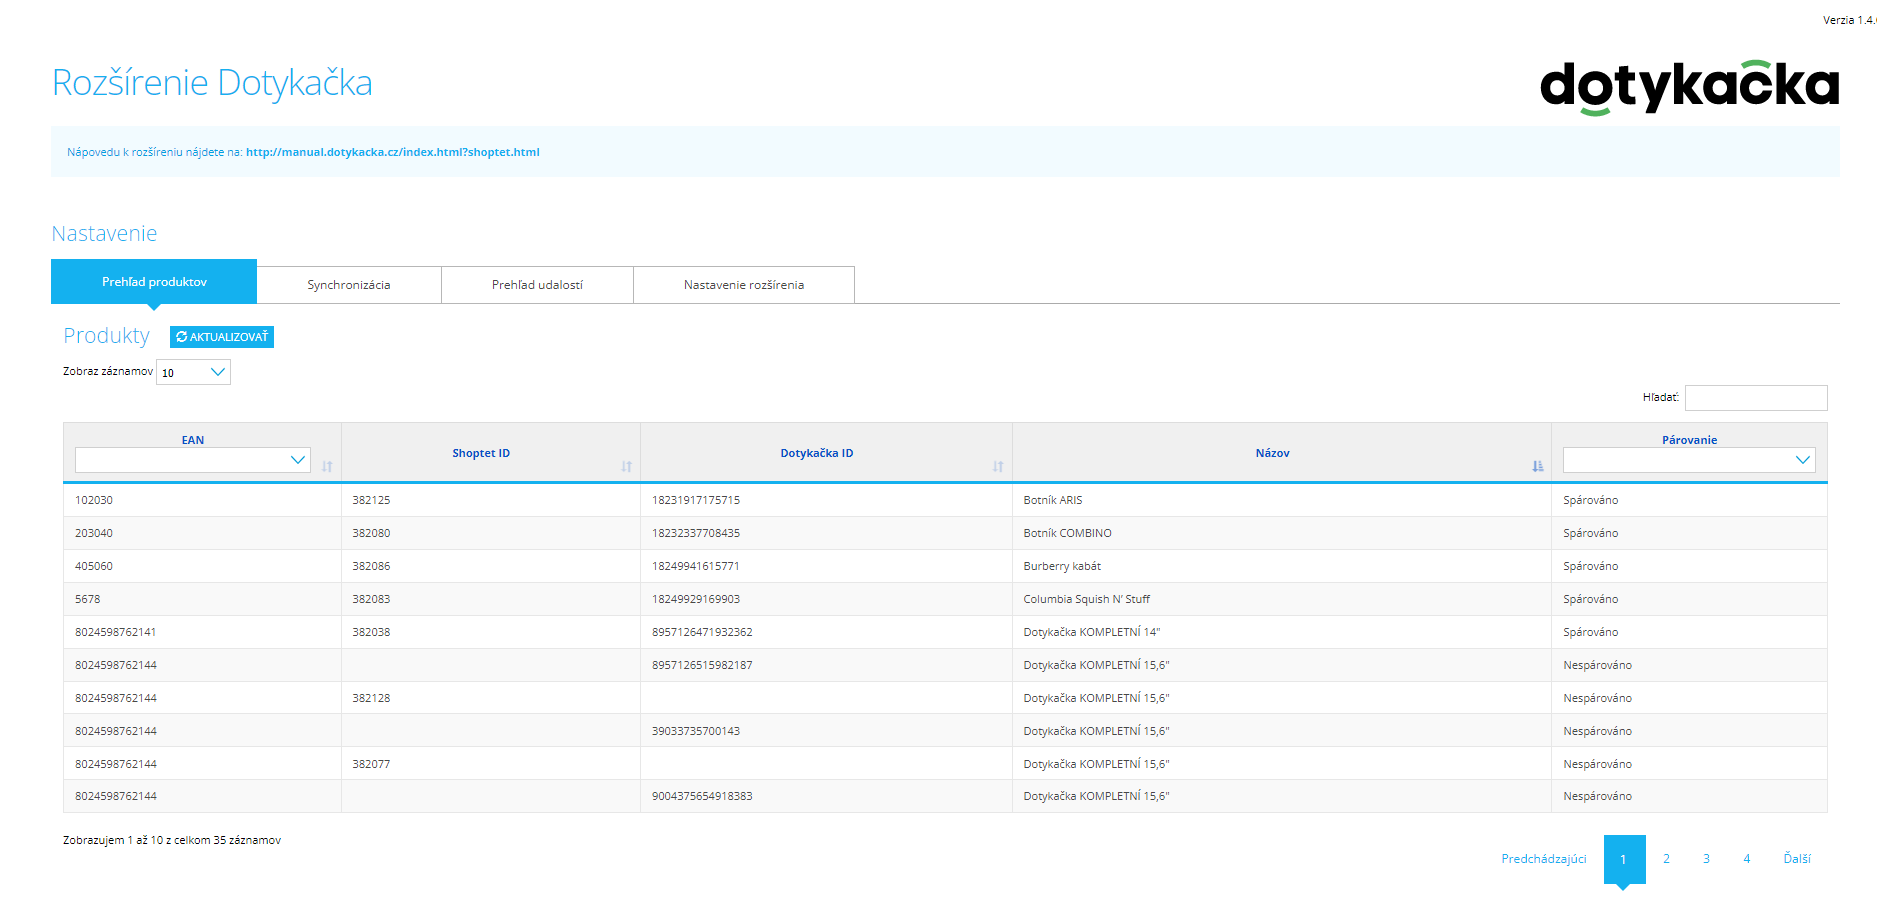Click the Dotykačka ID column header
The width and height of the screenshot is (1877, 915).
(x=817, y=453)
